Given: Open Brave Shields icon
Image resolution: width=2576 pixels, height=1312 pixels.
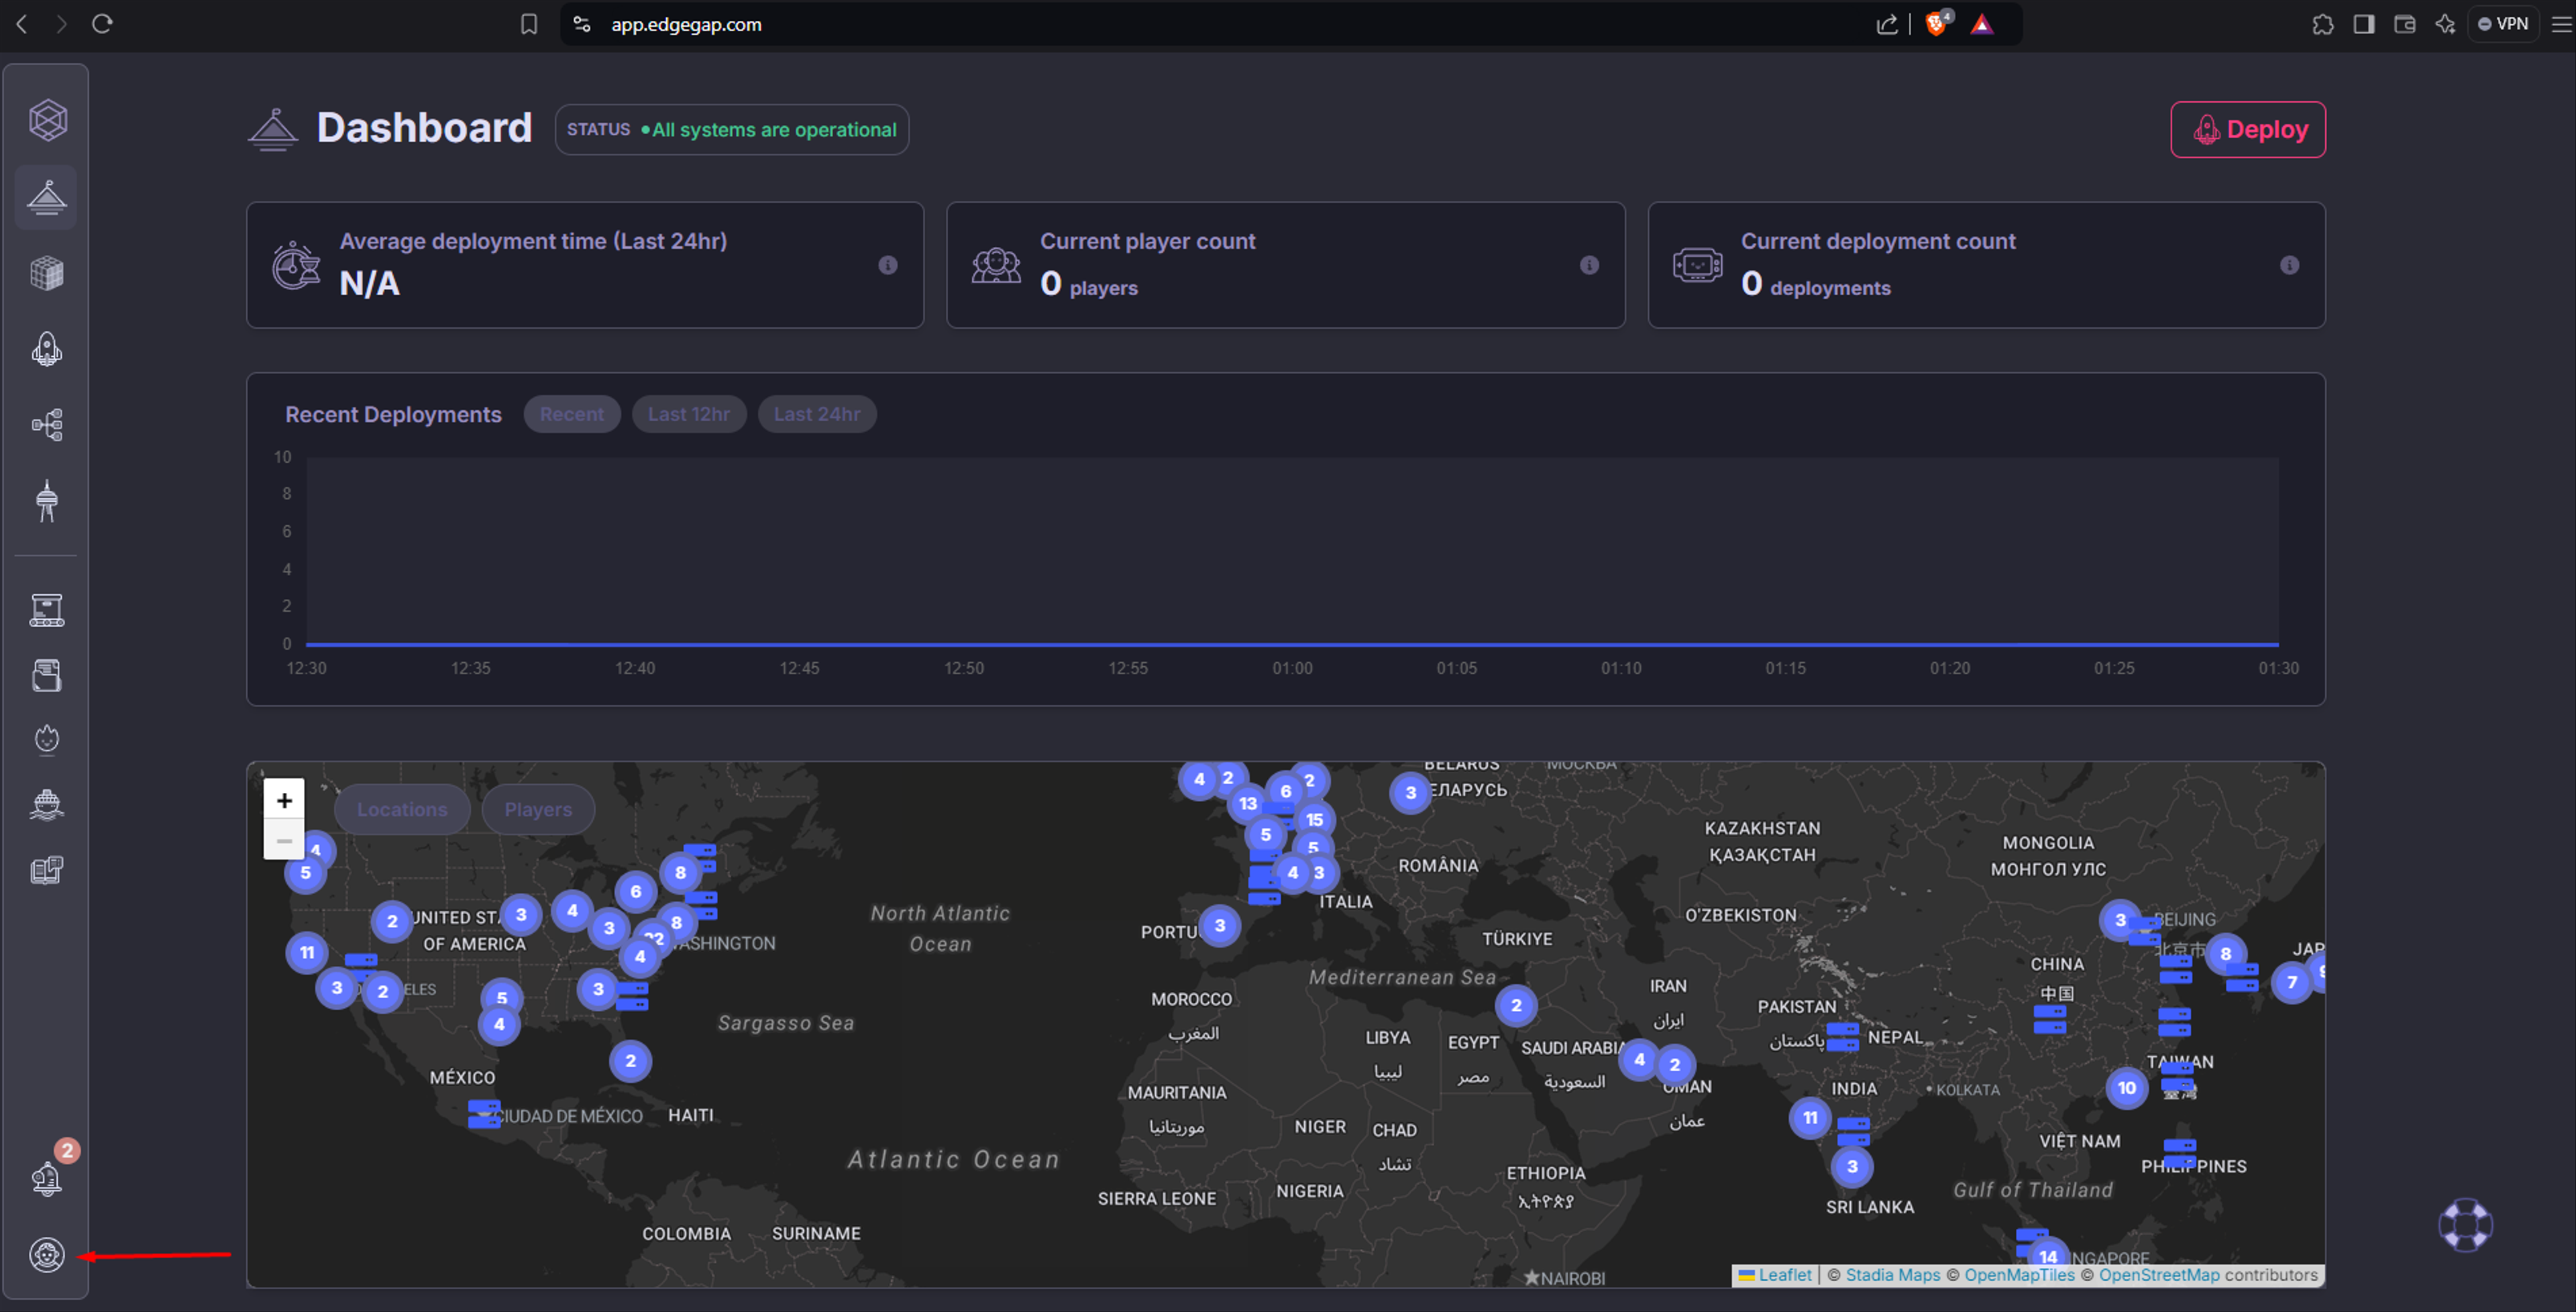Looking at the screenshot, I should pos(1937,23).
